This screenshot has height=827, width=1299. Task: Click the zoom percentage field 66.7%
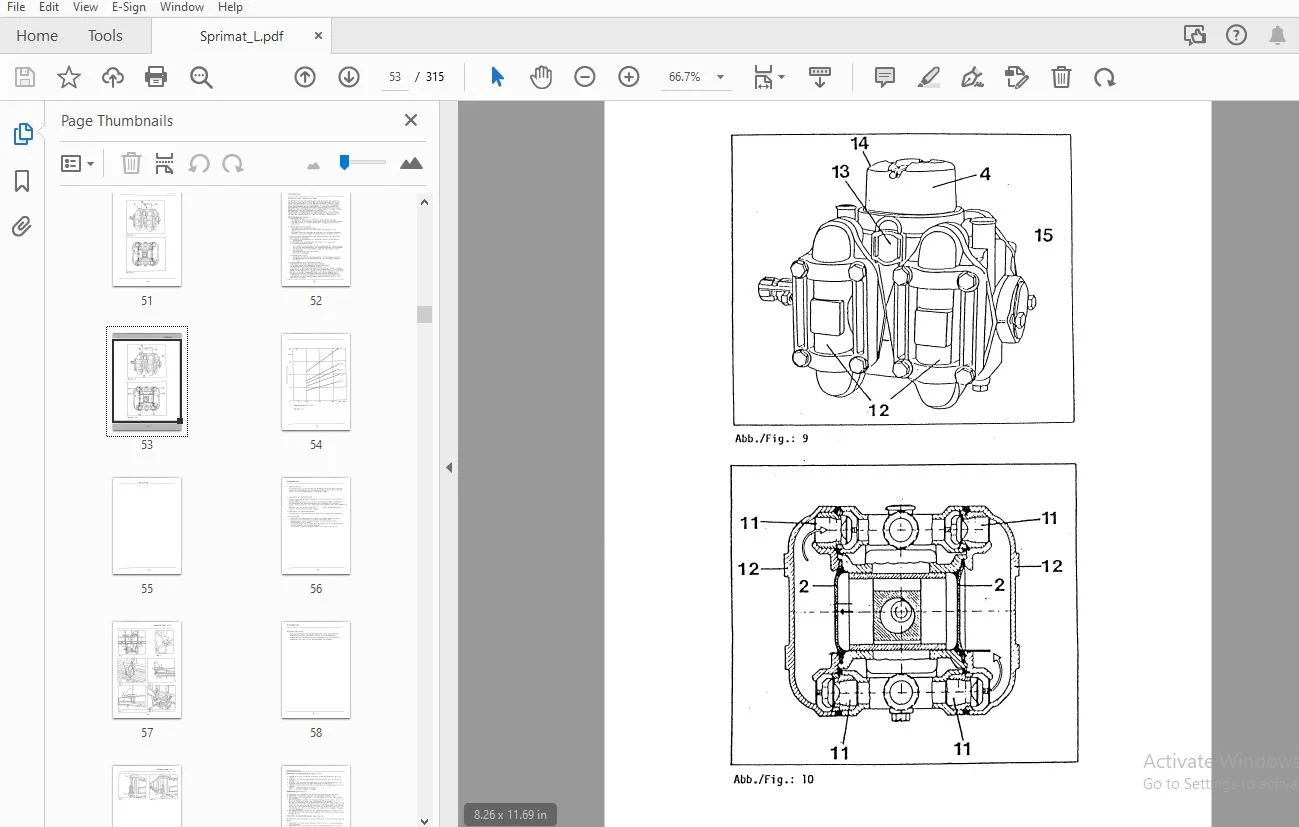pyautogui.click(x=685, y=77)
